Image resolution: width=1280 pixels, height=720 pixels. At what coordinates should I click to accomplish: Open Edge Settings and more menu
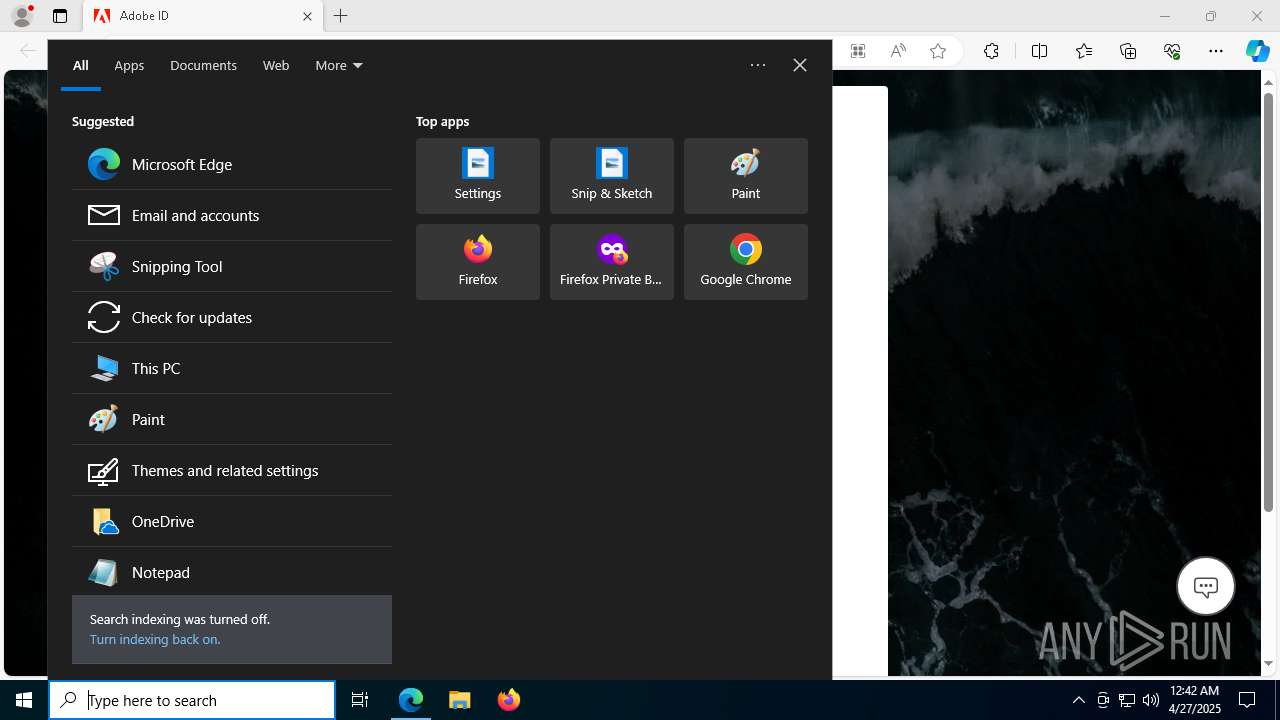coord(1216,51)
